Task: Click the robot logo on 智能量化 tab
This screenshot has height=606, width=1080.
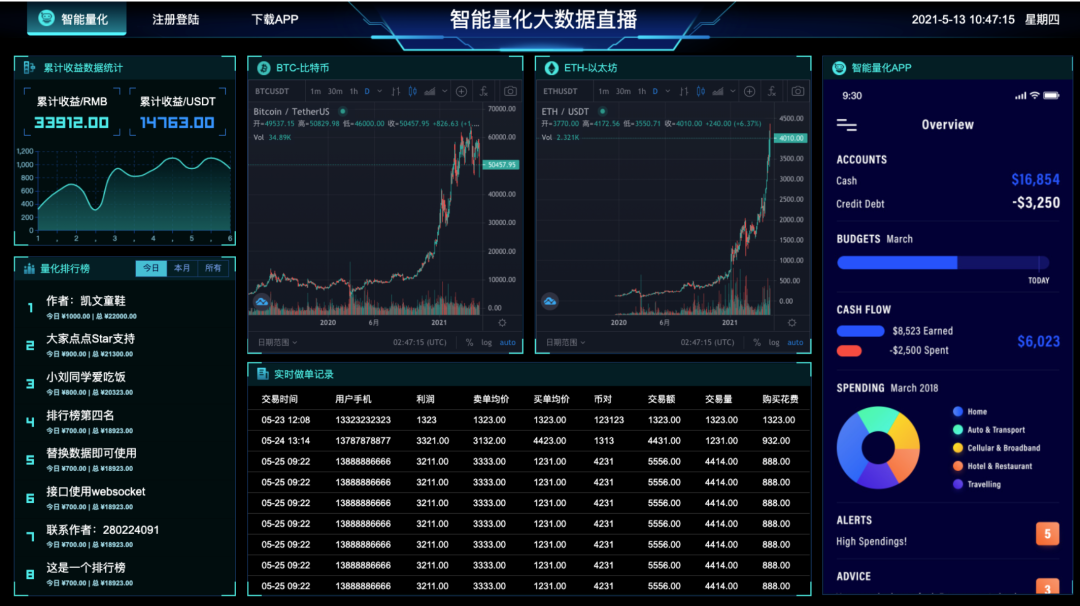Action: pyautogui.click(x=46, y=19)
